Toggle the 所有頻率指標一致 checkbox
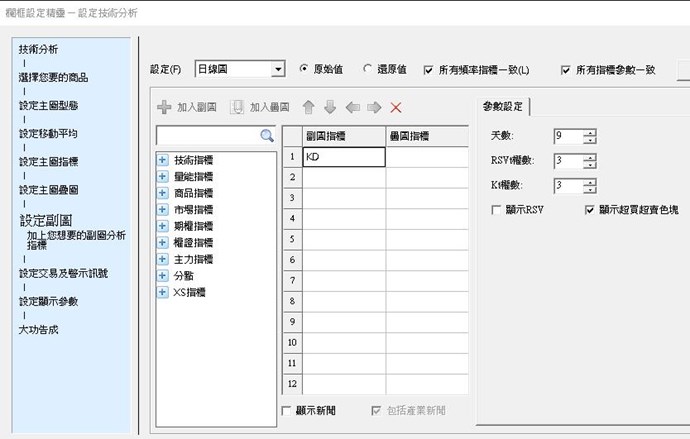The image size is (690, 439). click(429, 70)
